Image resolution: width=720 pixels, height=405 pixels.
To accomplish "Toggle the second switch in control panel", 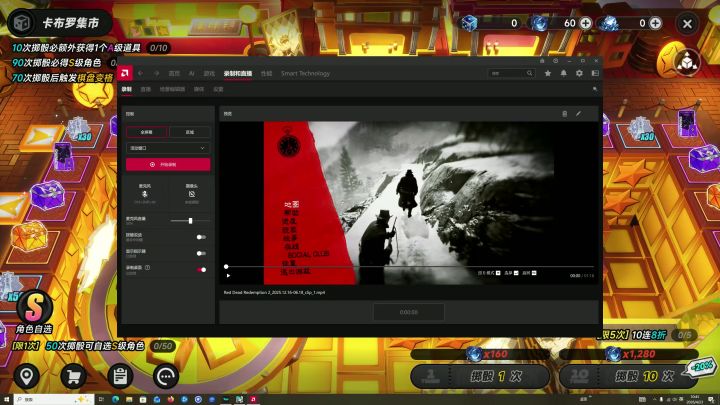I will [x=201, y=253].
